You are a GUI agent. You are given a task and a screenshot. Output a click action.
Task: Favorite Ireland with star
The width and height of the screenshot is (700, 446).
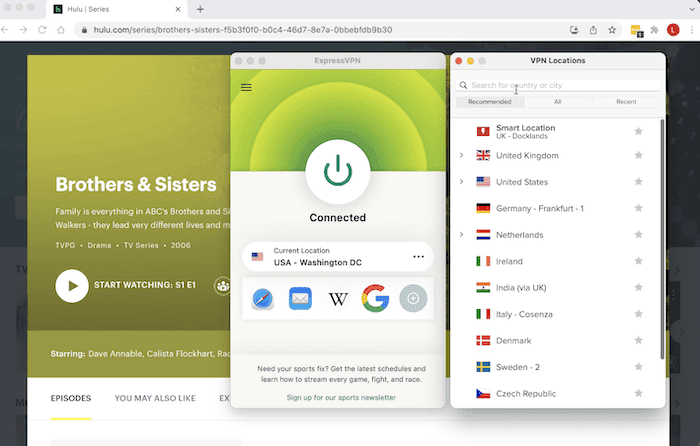[638, 261]
